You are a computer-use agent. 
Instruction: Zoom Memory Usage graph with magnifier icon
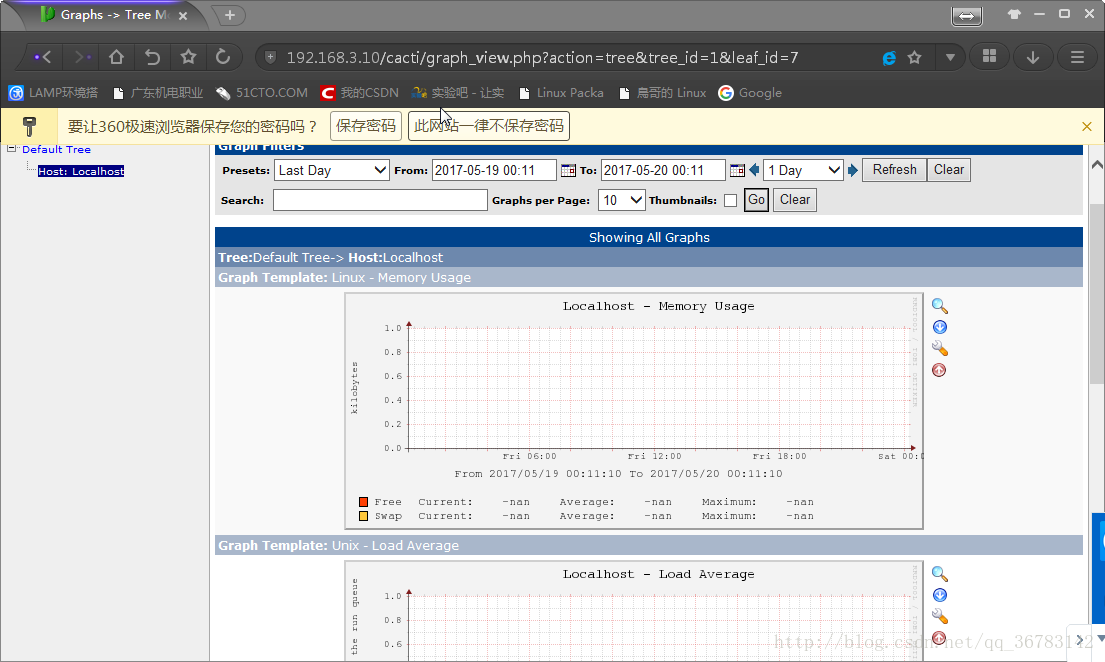[939, 306]
